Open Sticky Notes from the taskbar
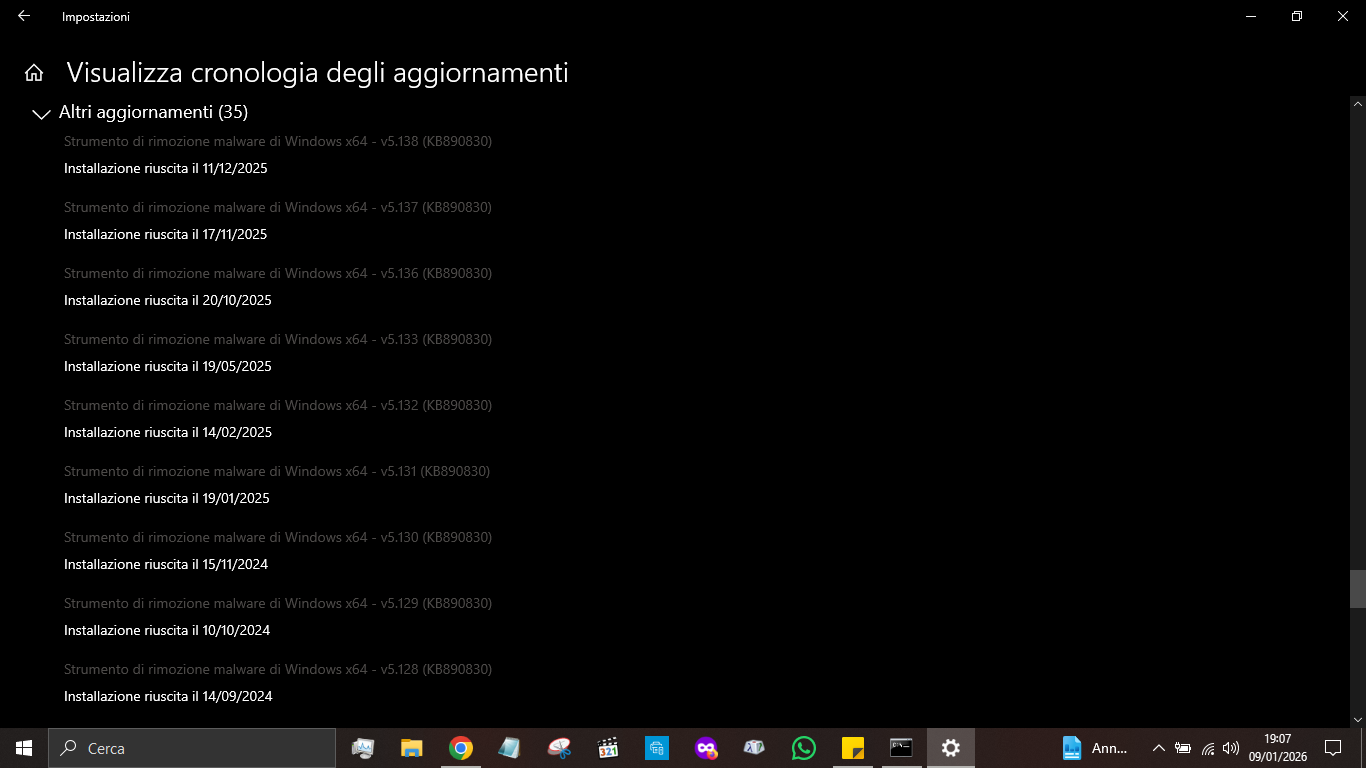1366x768 pixels. click(x=853, y=748)
